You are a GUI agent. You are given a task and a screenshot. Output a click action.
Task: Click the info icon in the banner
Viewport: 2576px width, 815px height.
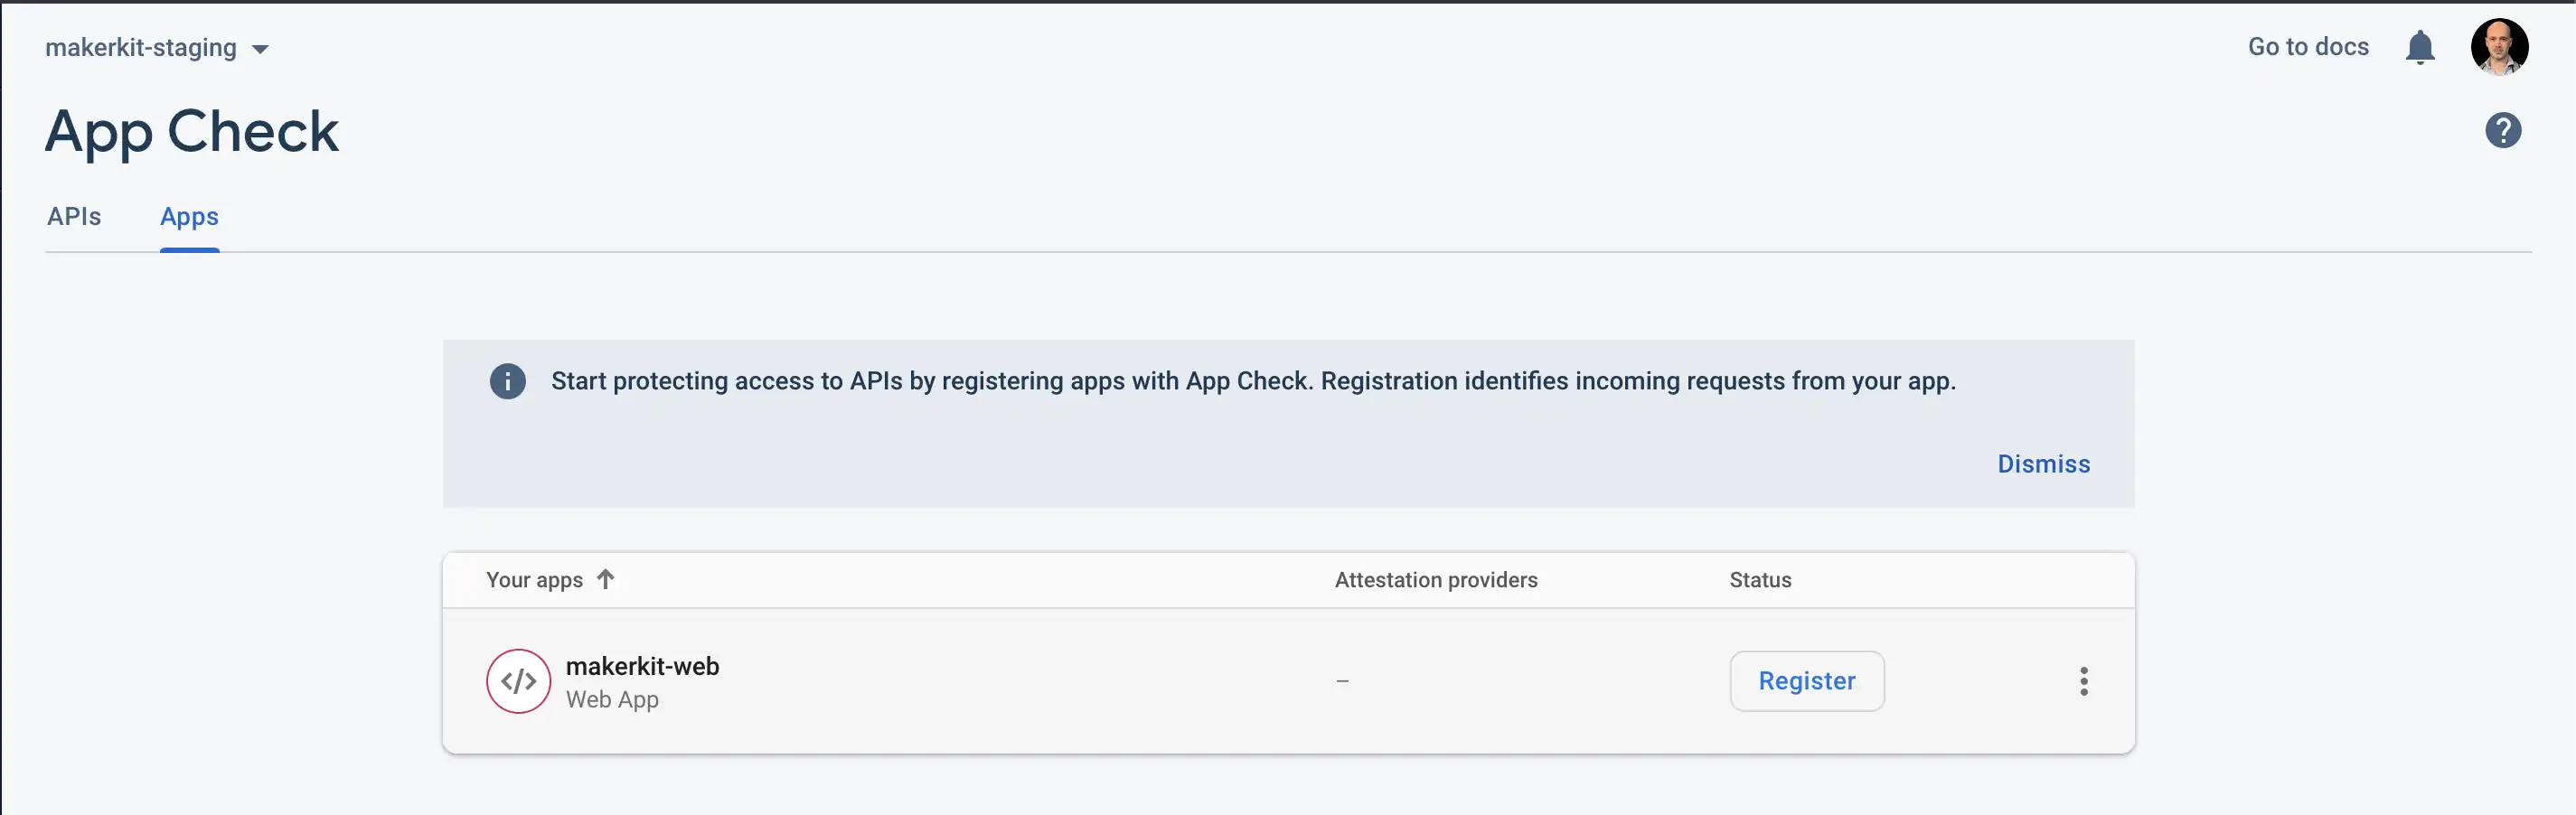[x=507, y=381]
